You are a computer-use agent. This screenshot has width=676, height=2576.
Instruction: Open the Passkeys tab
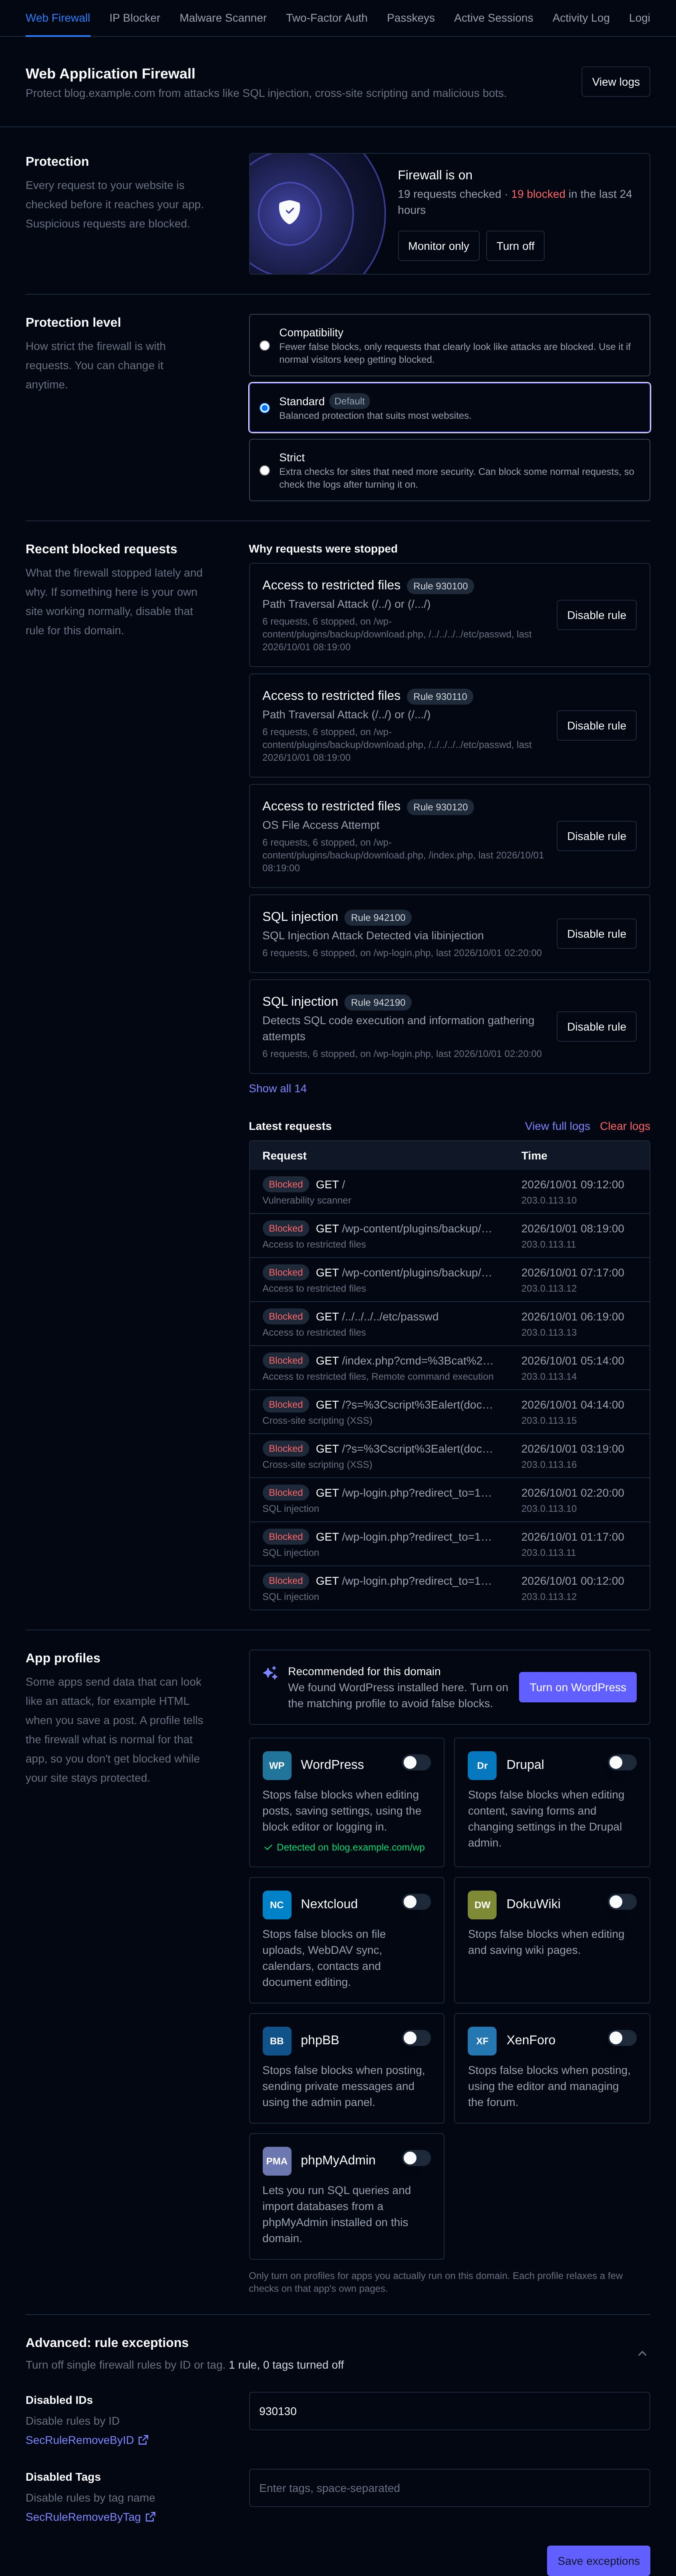coord(411,18)
